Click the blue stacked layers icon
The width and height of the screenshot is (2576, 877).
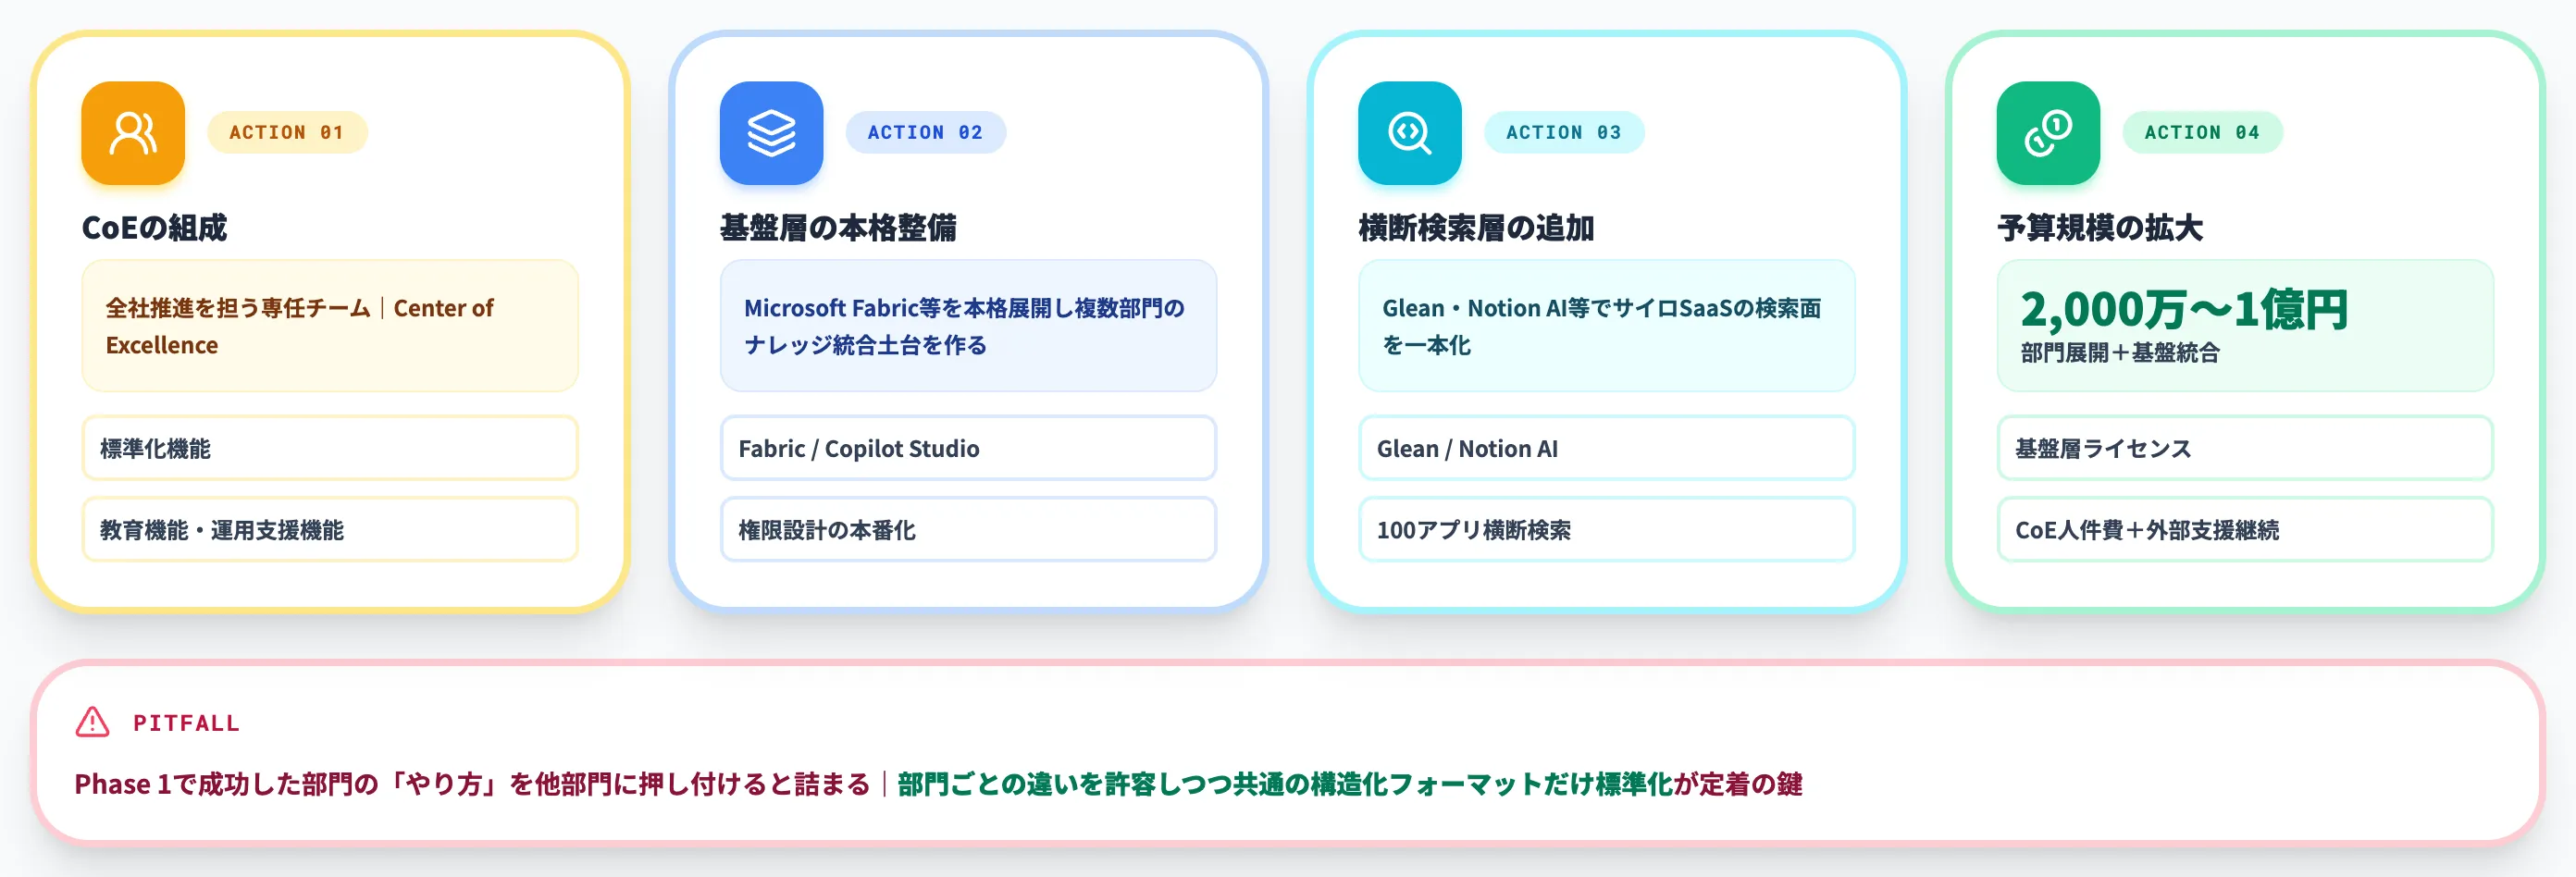click(x=771, y=133)
